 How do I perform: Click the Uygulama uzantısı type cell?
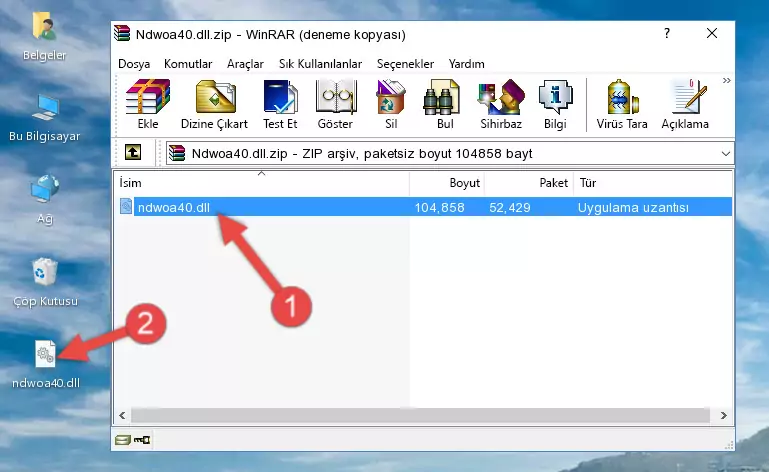633,208
